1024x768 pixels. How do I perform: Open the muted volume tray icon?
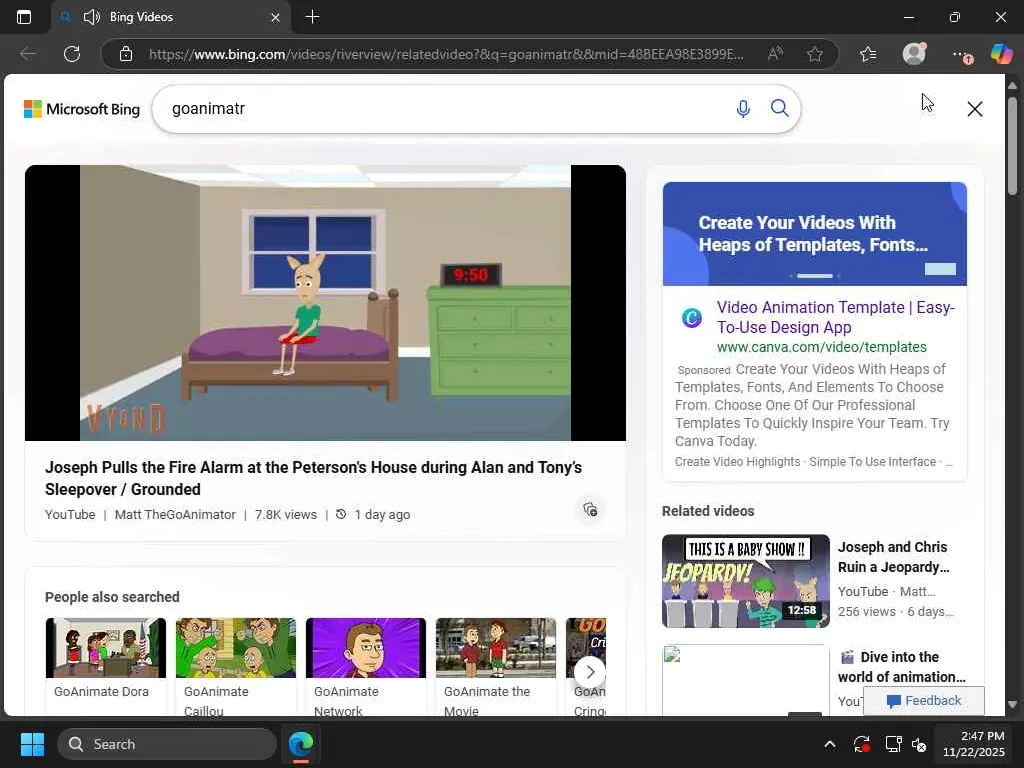click(x=919, y=744)
